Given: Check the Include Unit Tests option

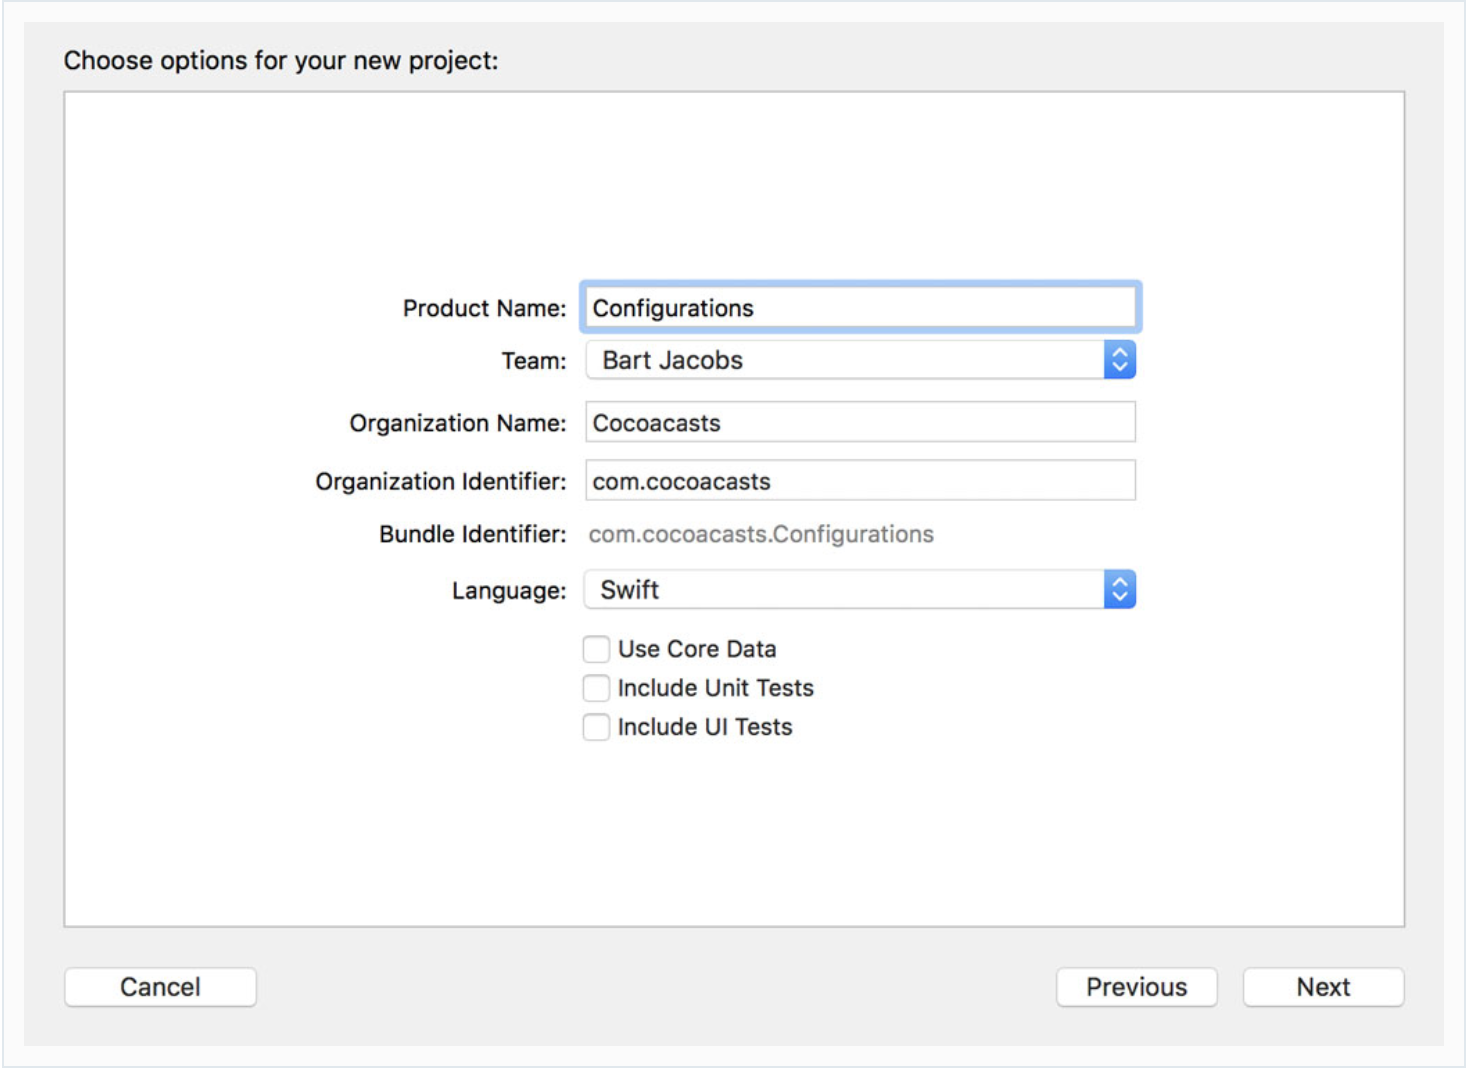Looking at the screenshot, I should [x=597, y=689].
